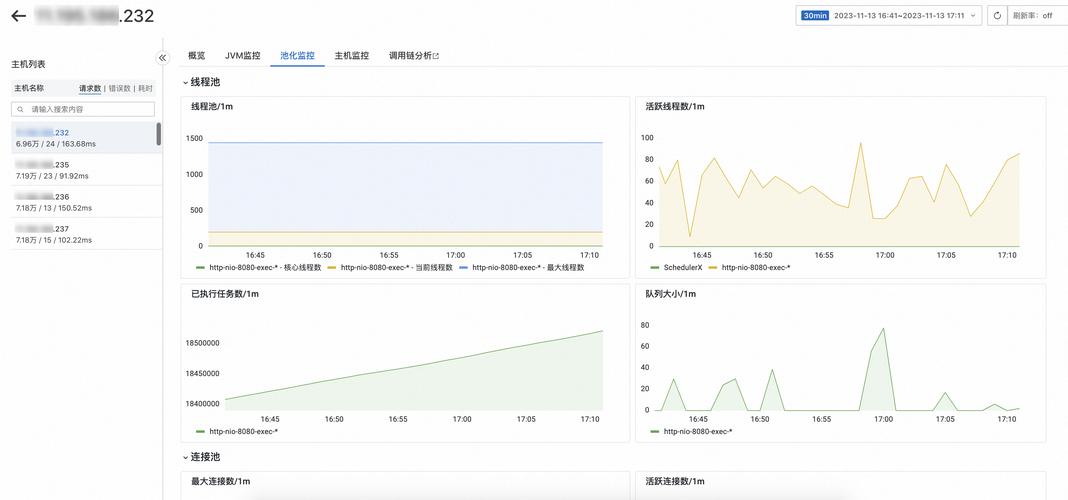The height and width of the screenshot is (500, 1068).
Task: Select the 池化监控 tab
Action: click(297, 56)
